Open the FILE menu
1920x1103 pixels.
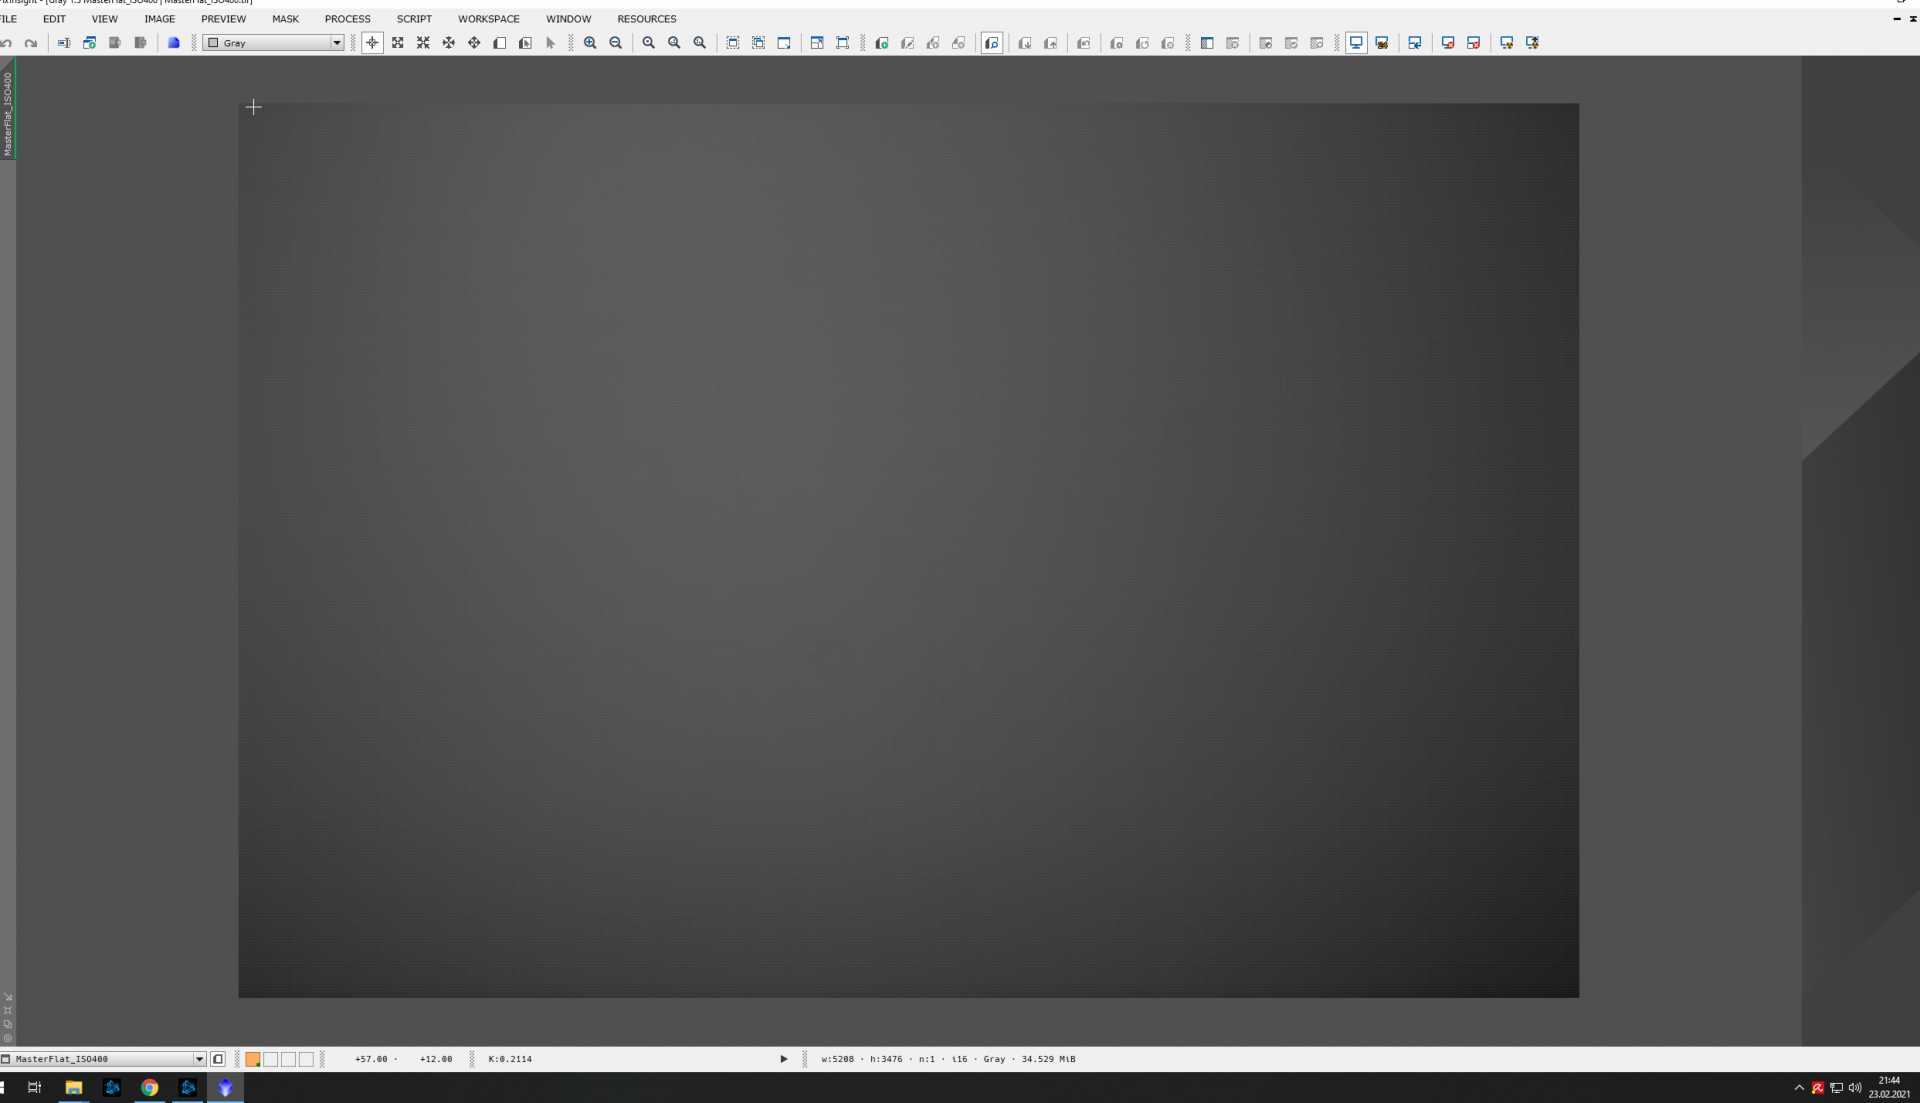pos(8,19)
